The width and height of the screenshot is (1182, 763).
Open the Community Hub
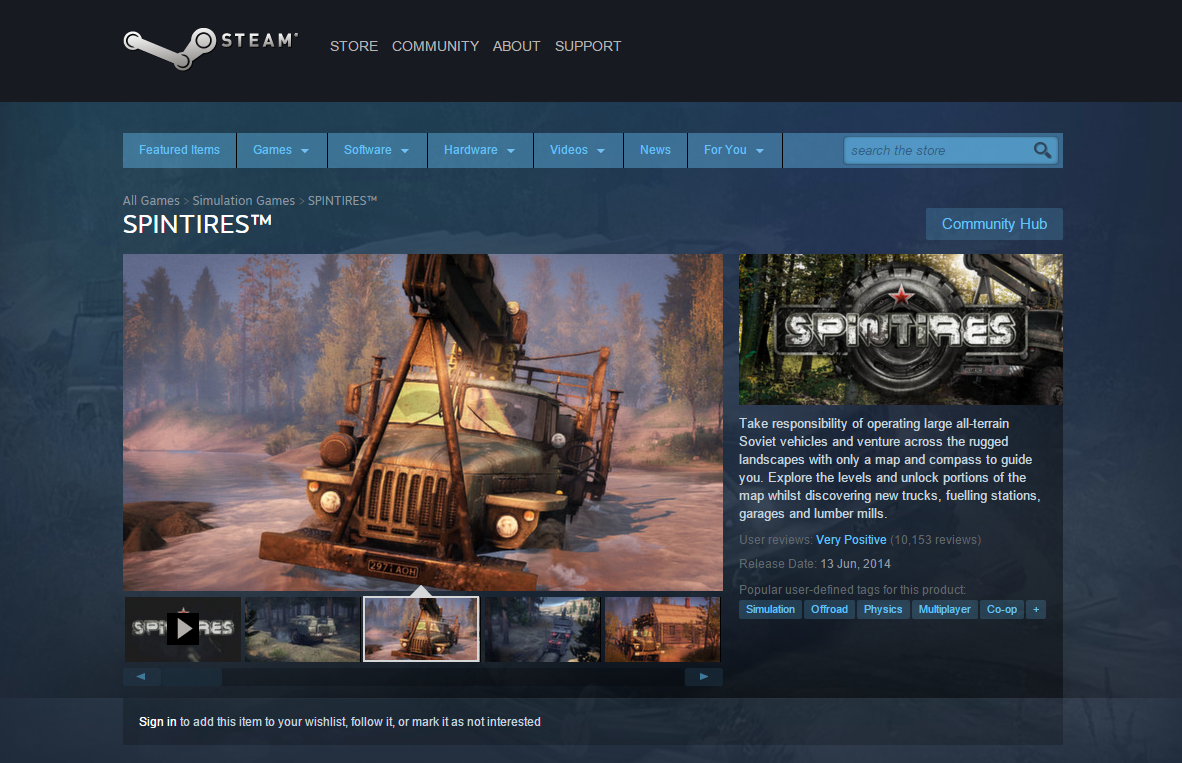(994, 224)
